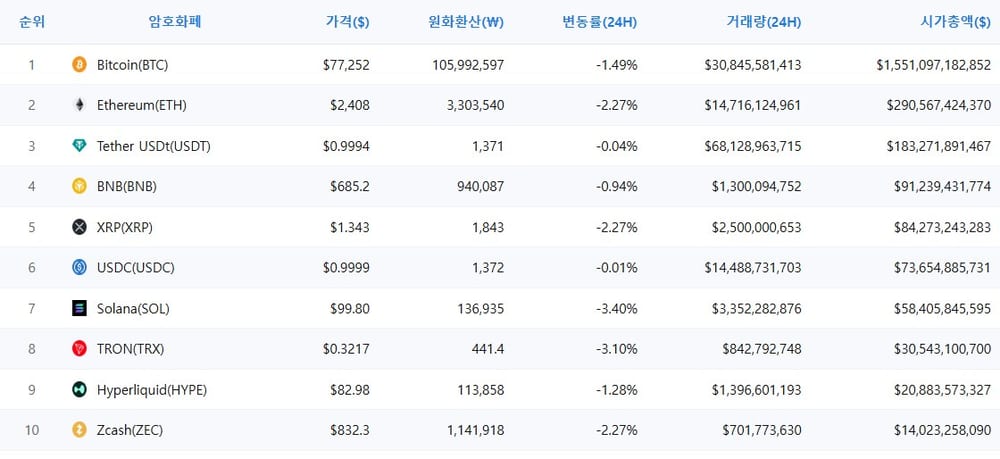The width and height of the screenshot is (1000, 459).
Task: Select Tether price $0.9994
Action: [x=346, y=146]
